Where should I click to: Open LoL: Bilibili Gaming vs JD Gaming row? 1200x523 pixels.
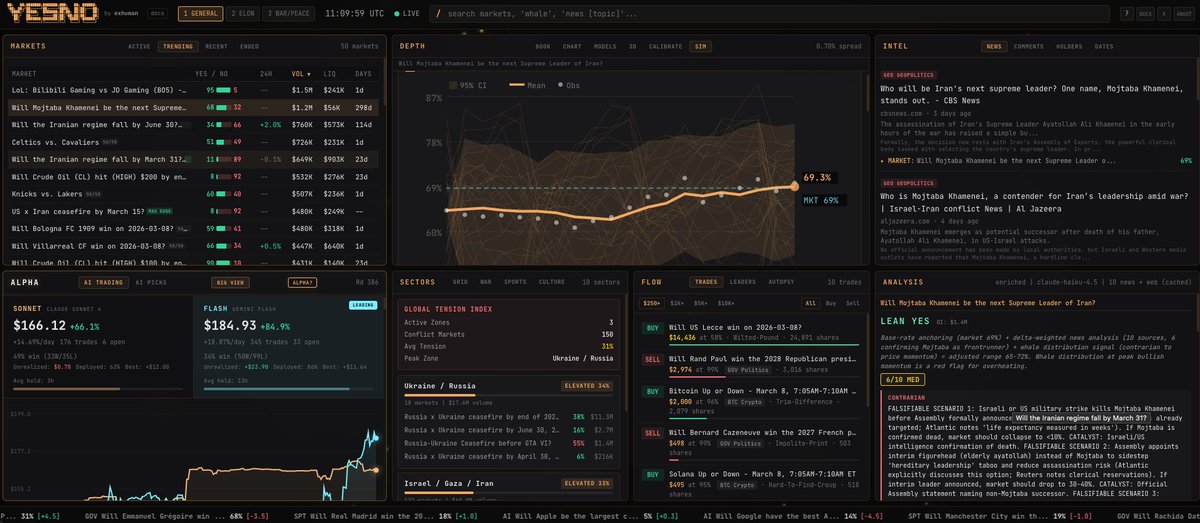tap(193, 90)
